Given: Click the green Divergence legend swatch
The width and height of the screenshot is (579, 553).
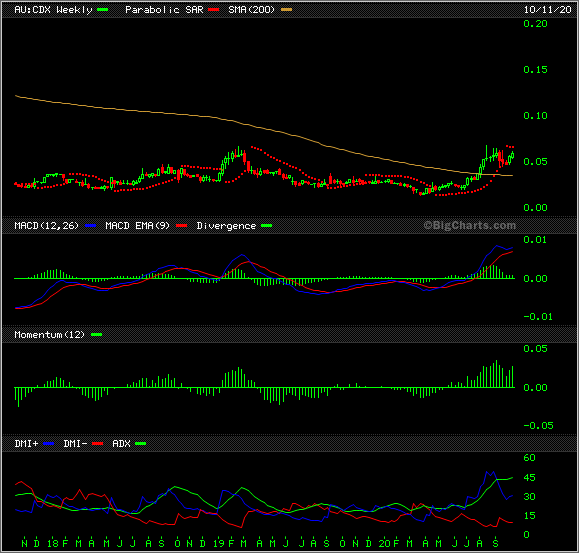Looking at the screenshot, I should (267, 226).
